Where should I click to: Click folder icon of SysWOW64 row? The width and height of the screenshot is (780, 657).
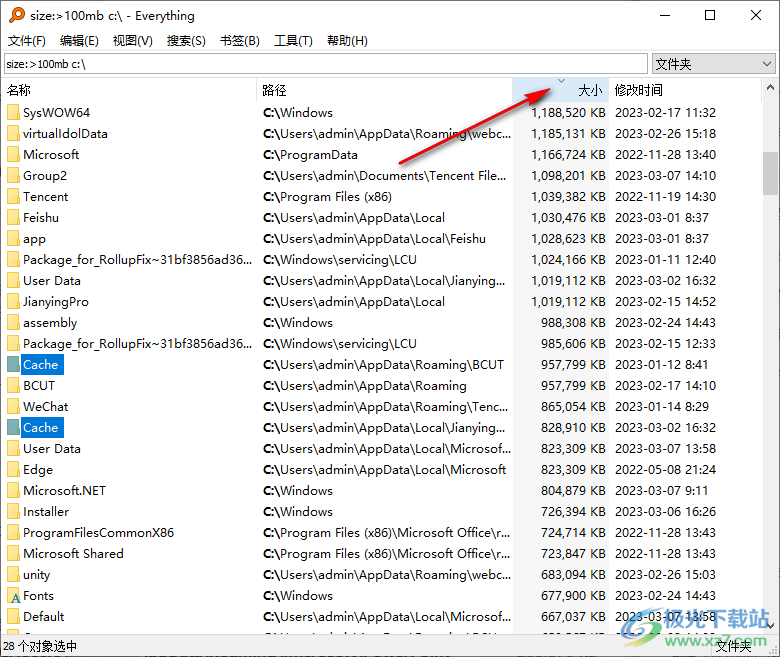(13, 112)
